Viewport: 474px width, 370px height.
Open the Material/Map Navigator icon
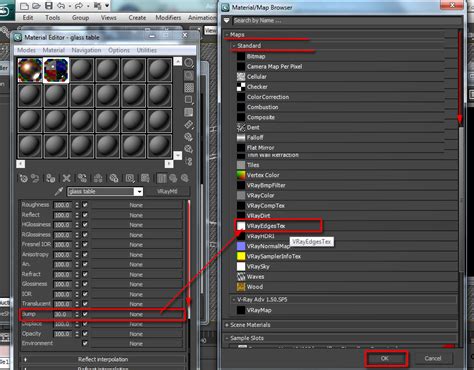(x=189, y=161)
